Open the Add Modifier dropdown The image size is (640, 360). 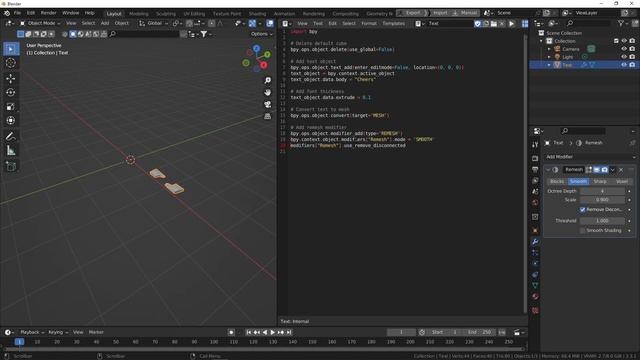[590, 157]
